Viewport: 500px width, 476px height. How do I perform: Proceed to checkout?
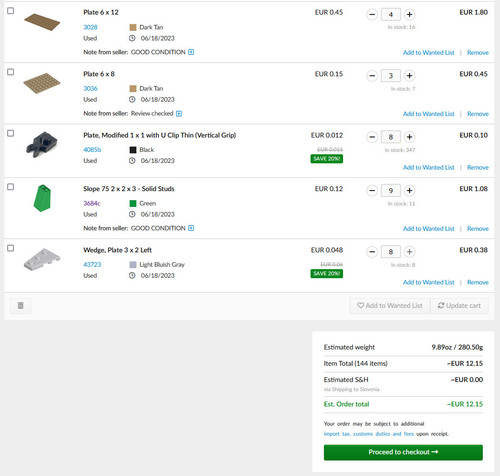(403, 452)
